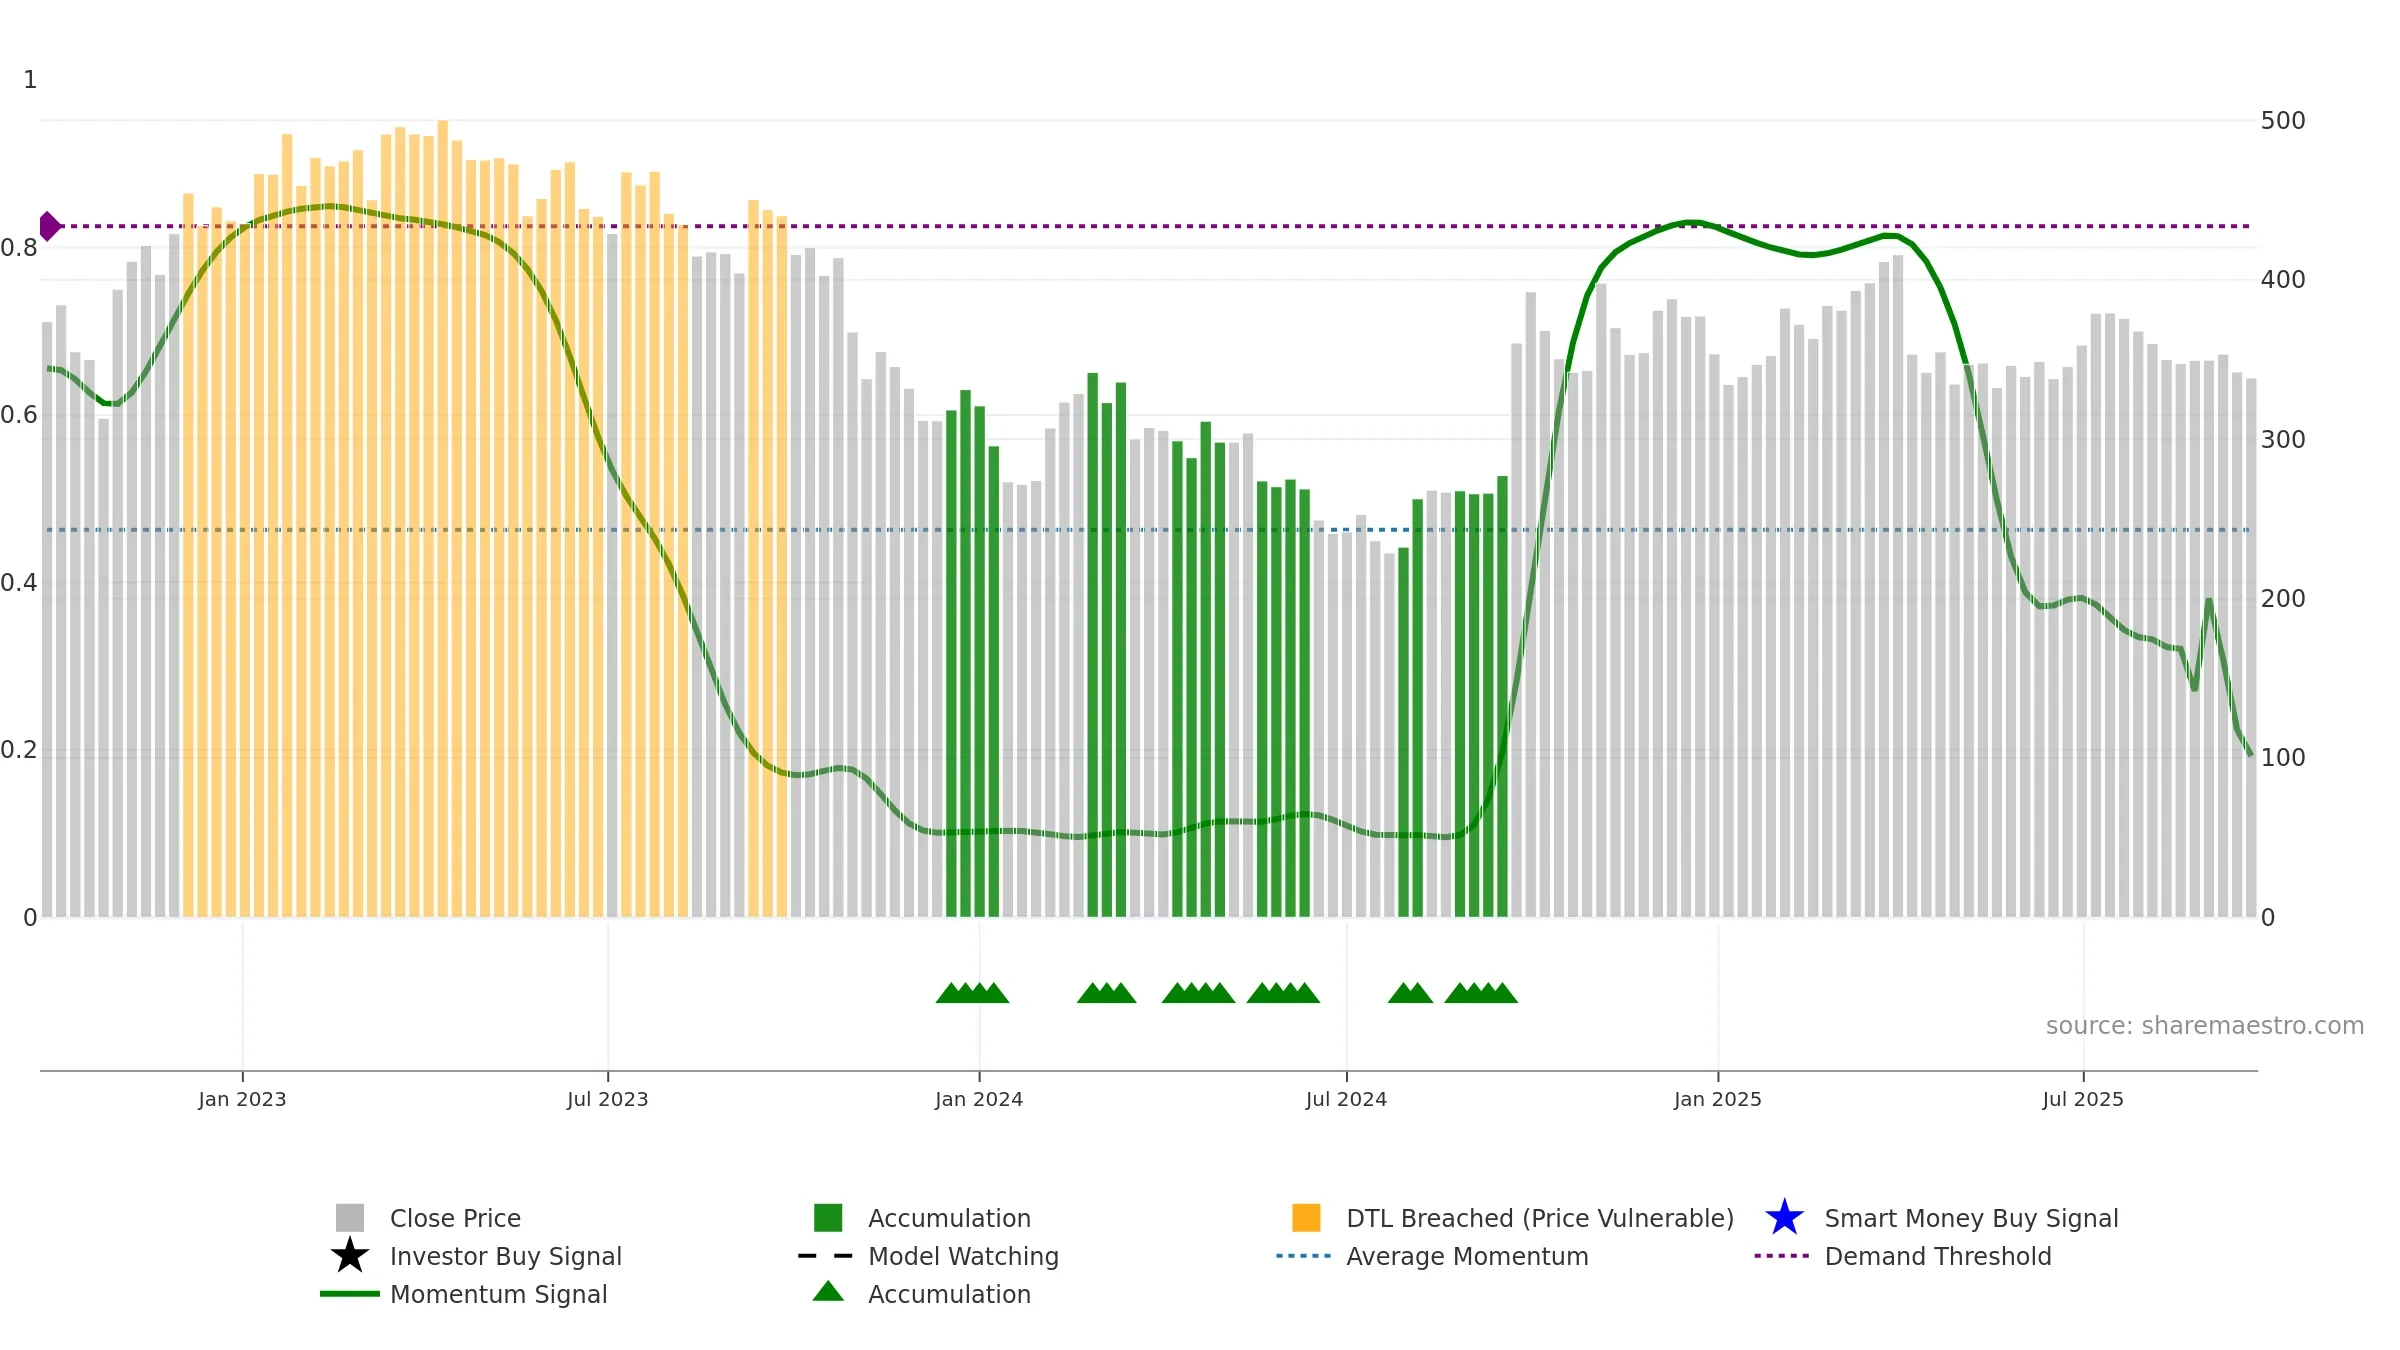The height and width of the screenshot is (1350, 2400).
Task: Click the orange DTL Breached legend square
Action: pyautogui.click(x=1306, y=1217)
